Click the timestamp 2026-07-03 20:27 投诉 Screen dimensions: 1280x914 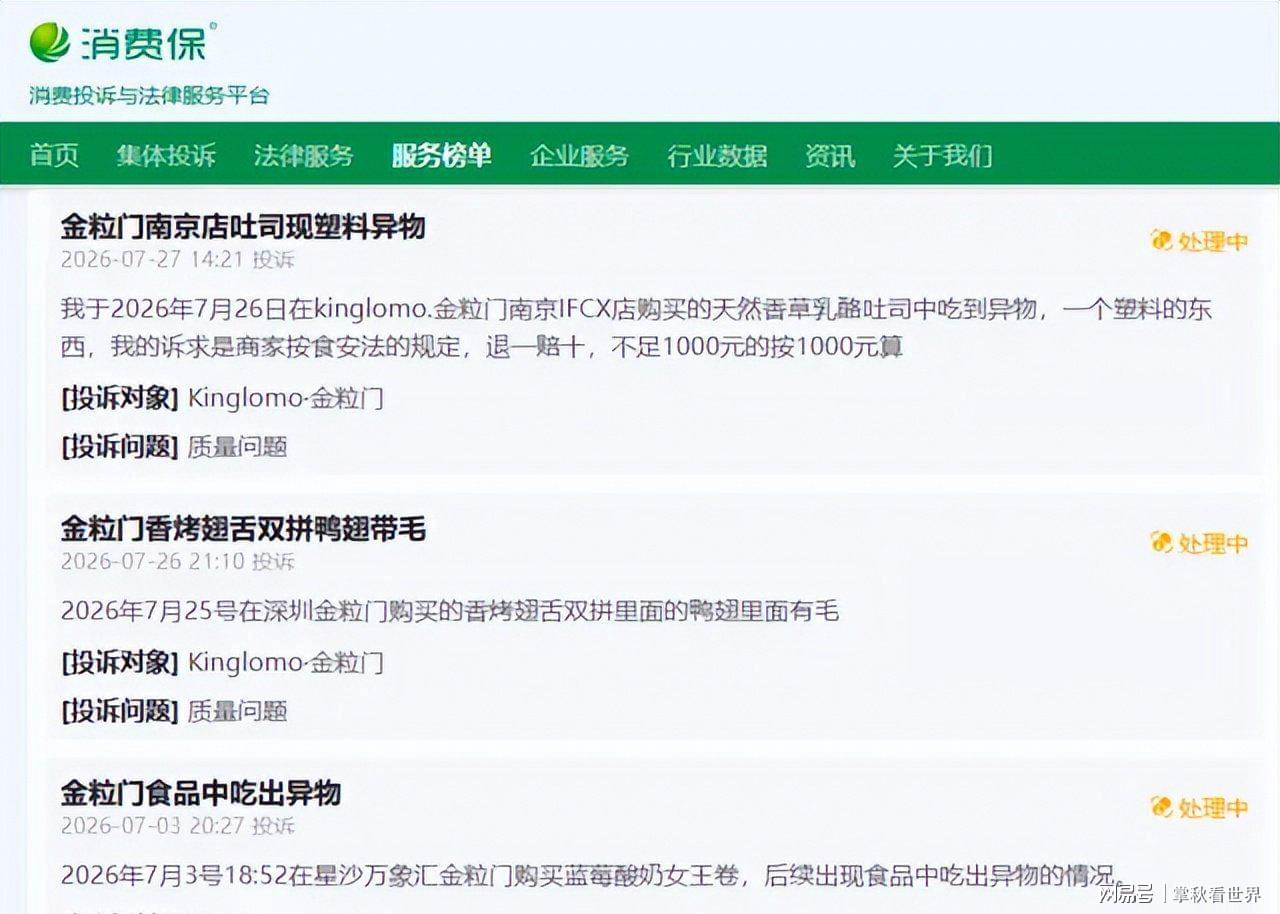tap(178, 826)
